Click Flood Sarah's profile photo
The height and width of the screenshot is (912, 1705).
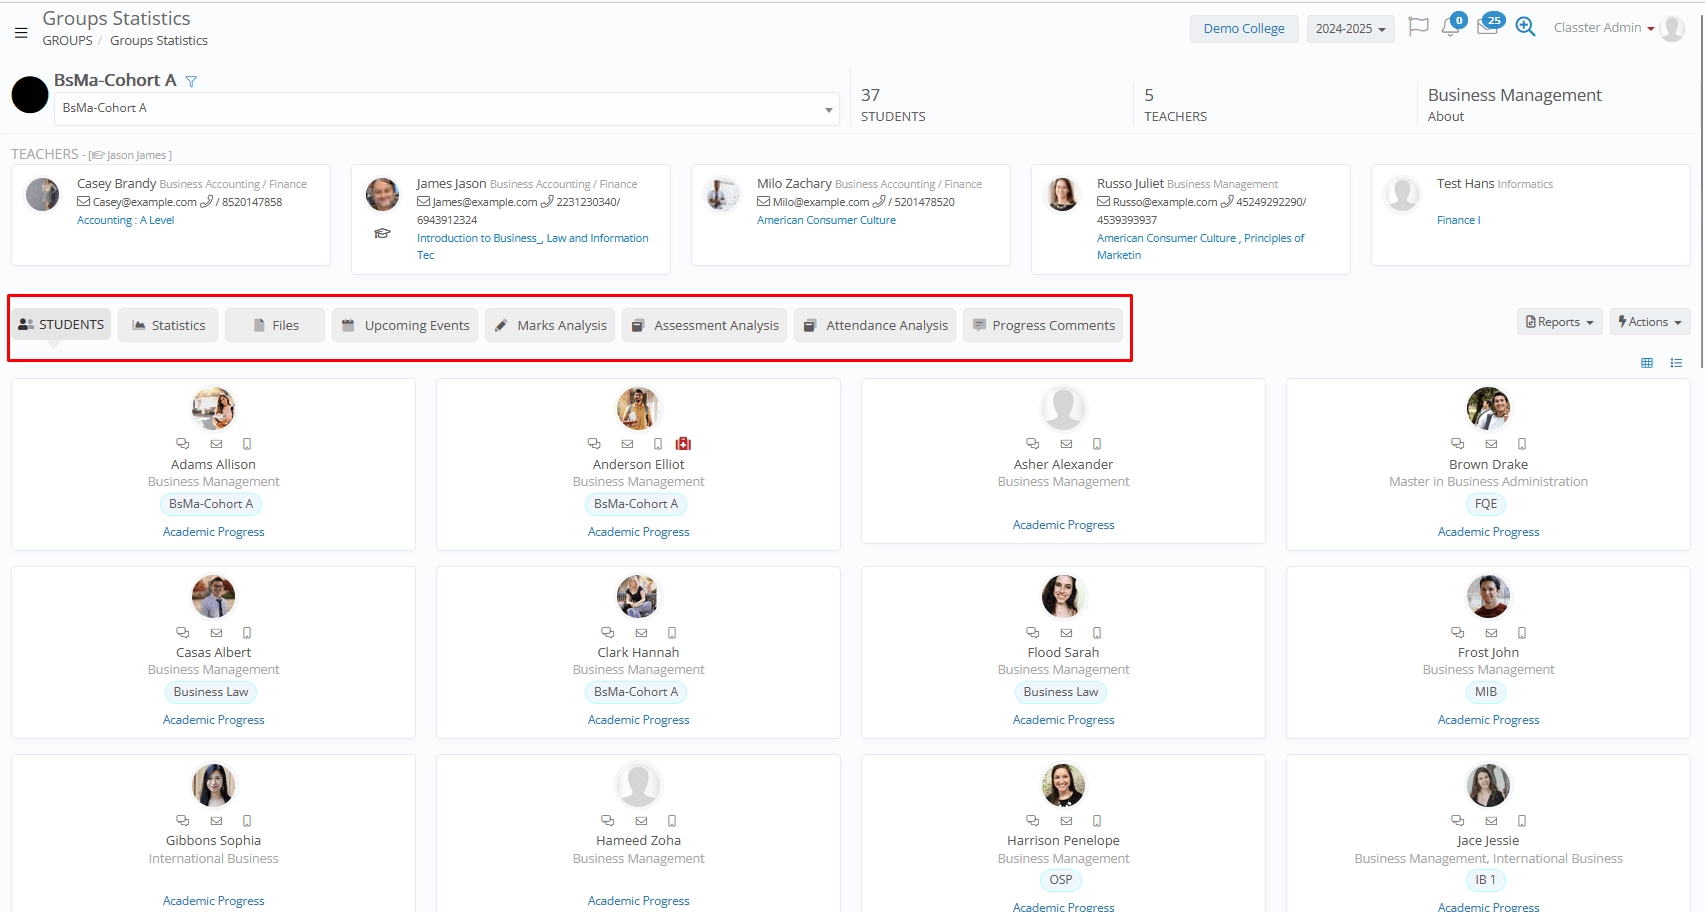coord(1063,597)
